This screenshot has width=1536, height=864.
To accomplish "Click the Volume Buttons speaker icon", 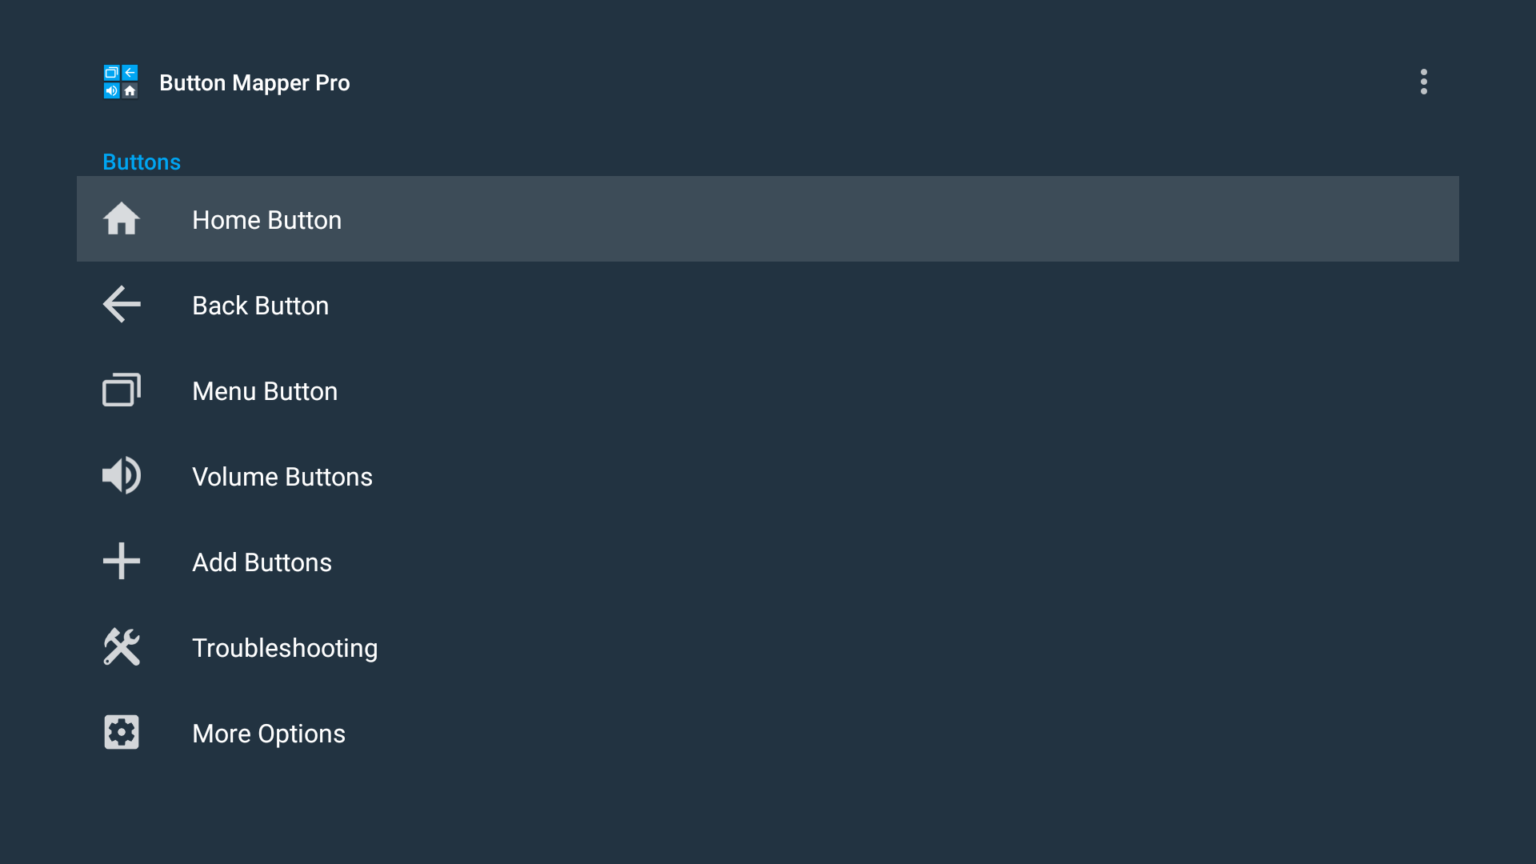I will coord(121,476).
